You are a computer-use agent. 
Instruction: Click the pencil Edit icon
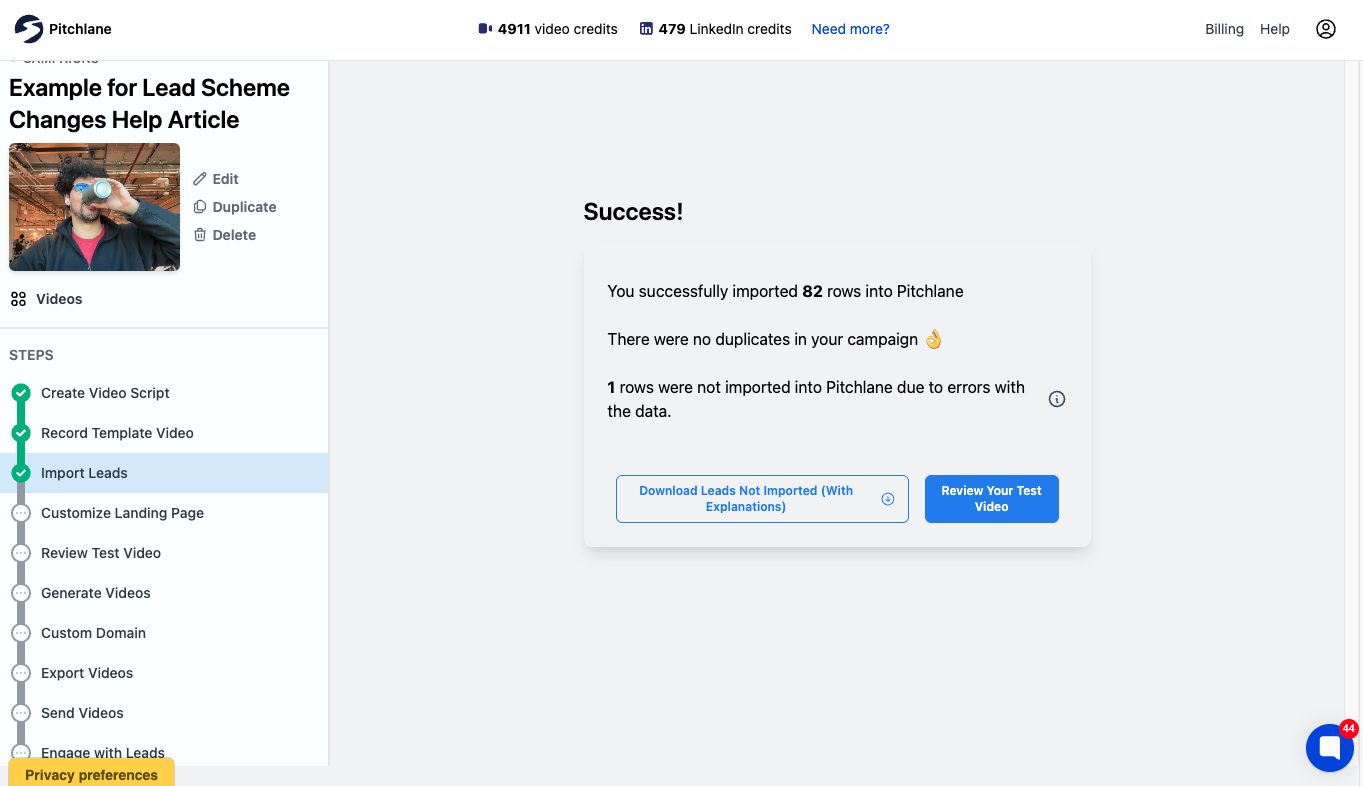(200, 179)
